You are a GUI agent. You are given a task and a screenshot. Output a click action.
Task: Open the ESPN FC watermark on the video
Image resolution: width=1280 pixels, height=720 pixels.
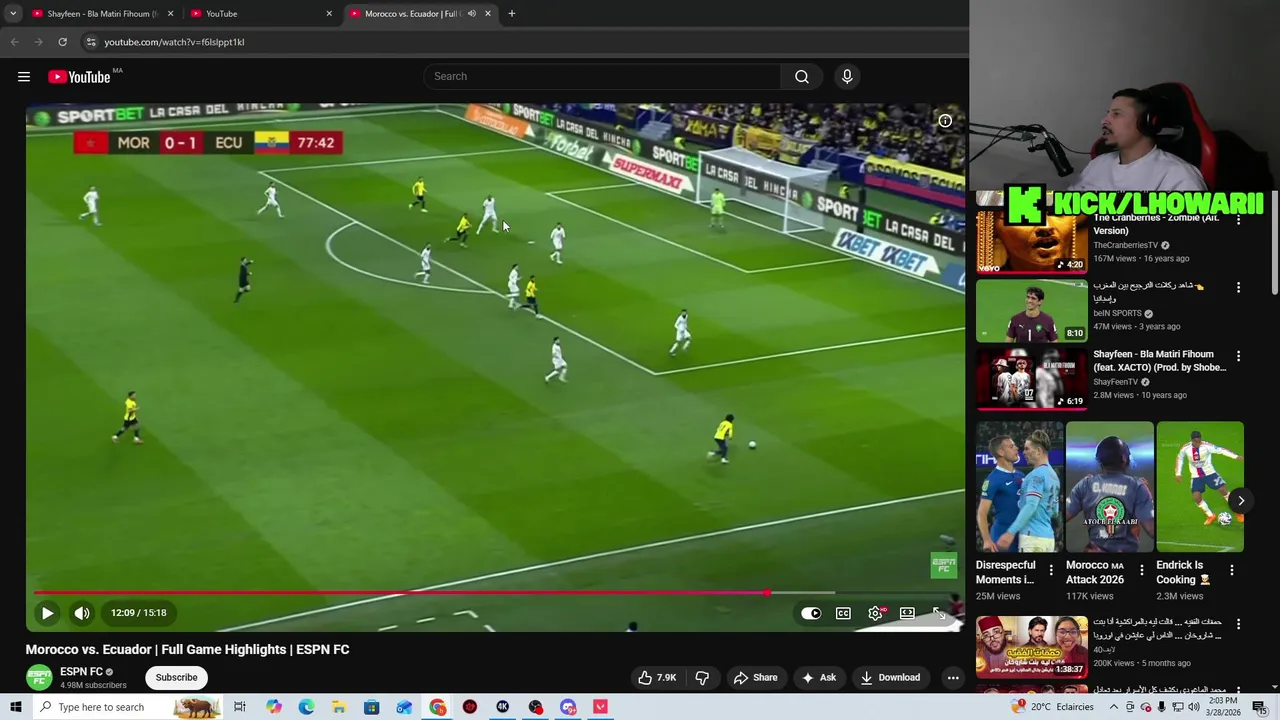943,566
